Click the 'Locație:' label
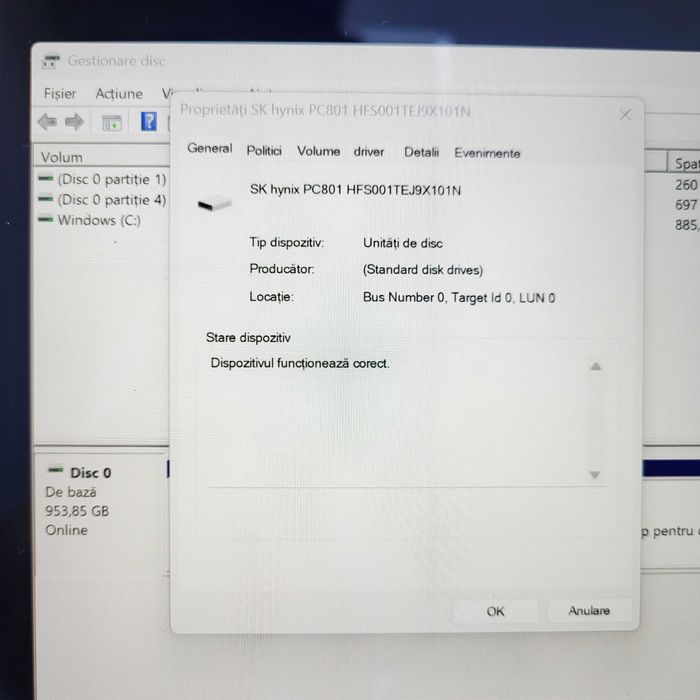This screenshot has width=700, height=700. (x=271, y=297)
